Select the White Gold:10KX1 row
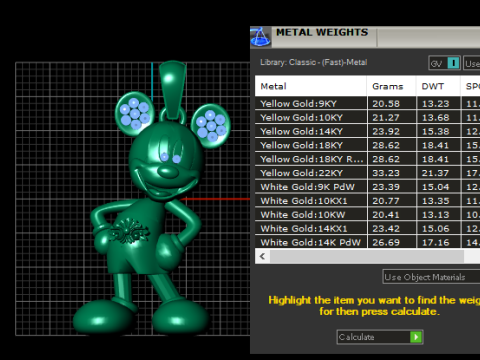This screenshot has height=360, width=480. click(368, 201)
